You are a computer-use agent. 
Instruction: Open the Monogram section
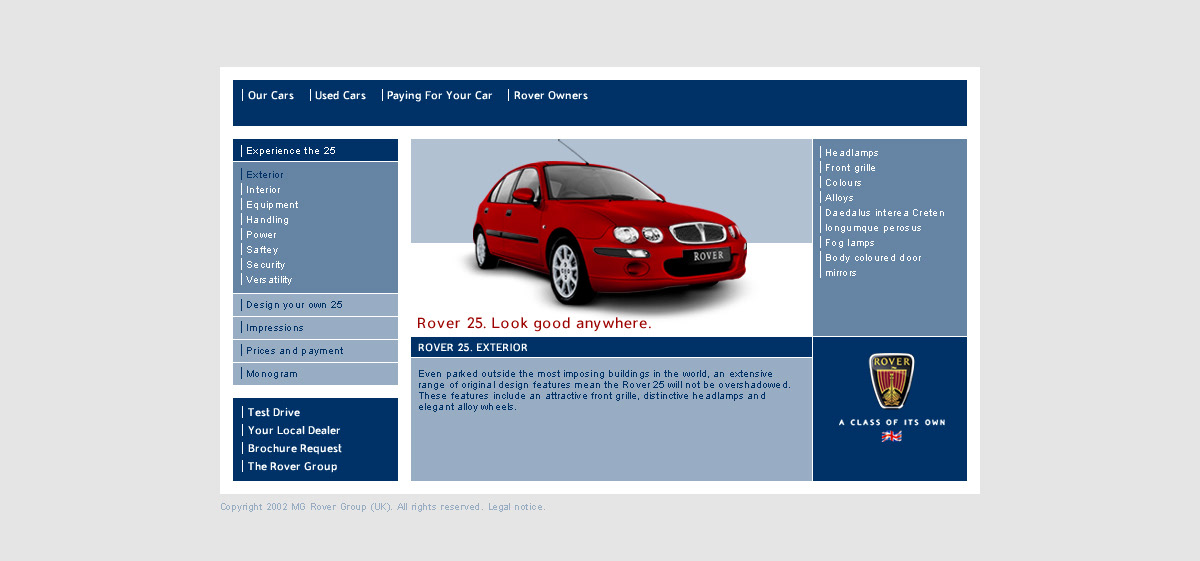coord(272,374)
